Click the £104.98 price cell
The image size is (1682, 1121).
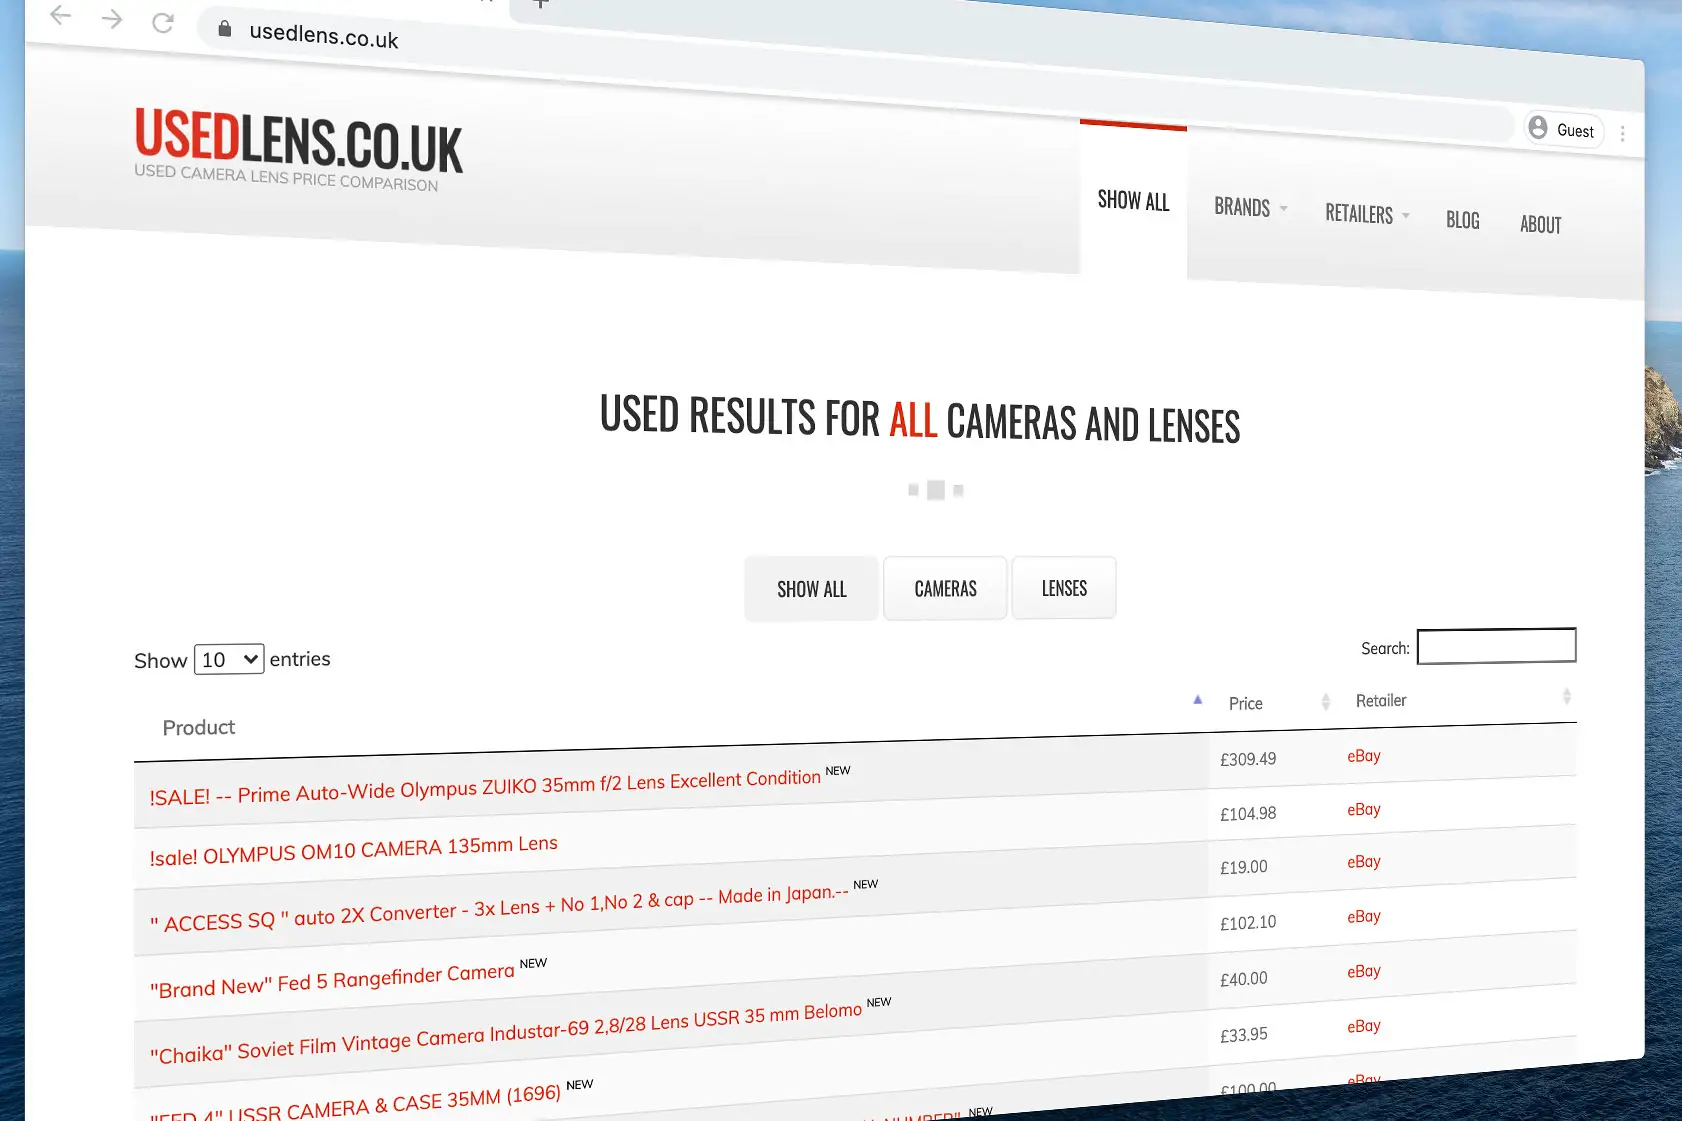(1248, 814)
